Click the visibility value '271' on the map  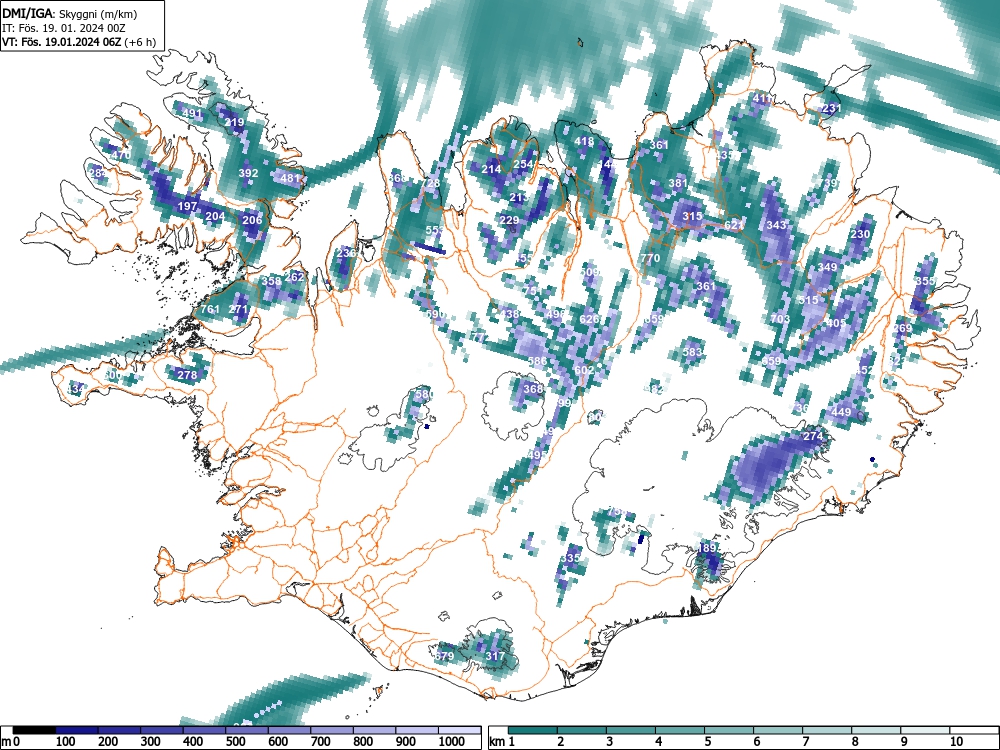(238, 309)
